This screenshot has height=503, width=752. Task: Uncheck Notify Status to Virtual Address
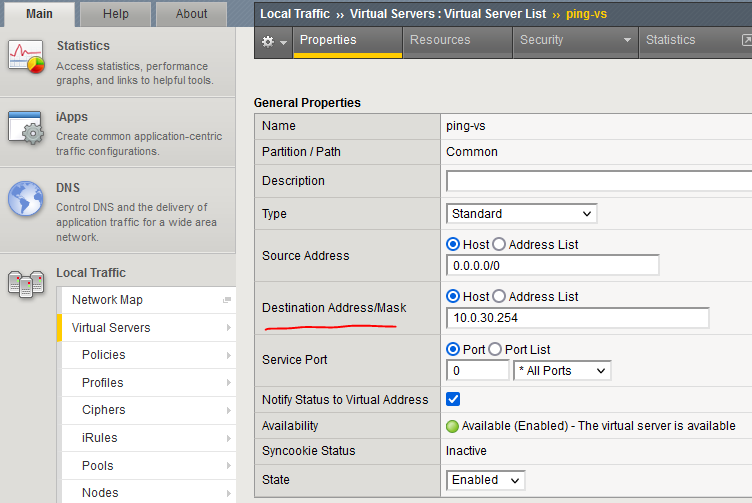[453, 399]
